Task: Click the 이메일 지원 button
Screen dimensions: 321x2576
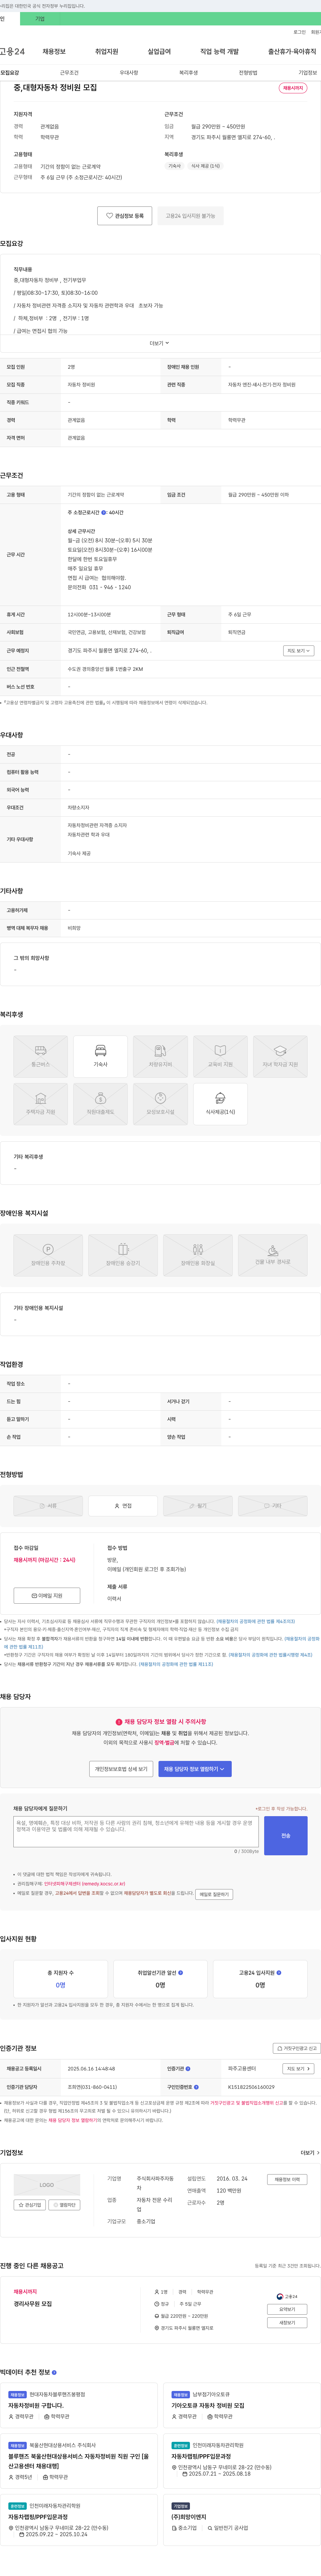Action: click(x=47, y=1596)
